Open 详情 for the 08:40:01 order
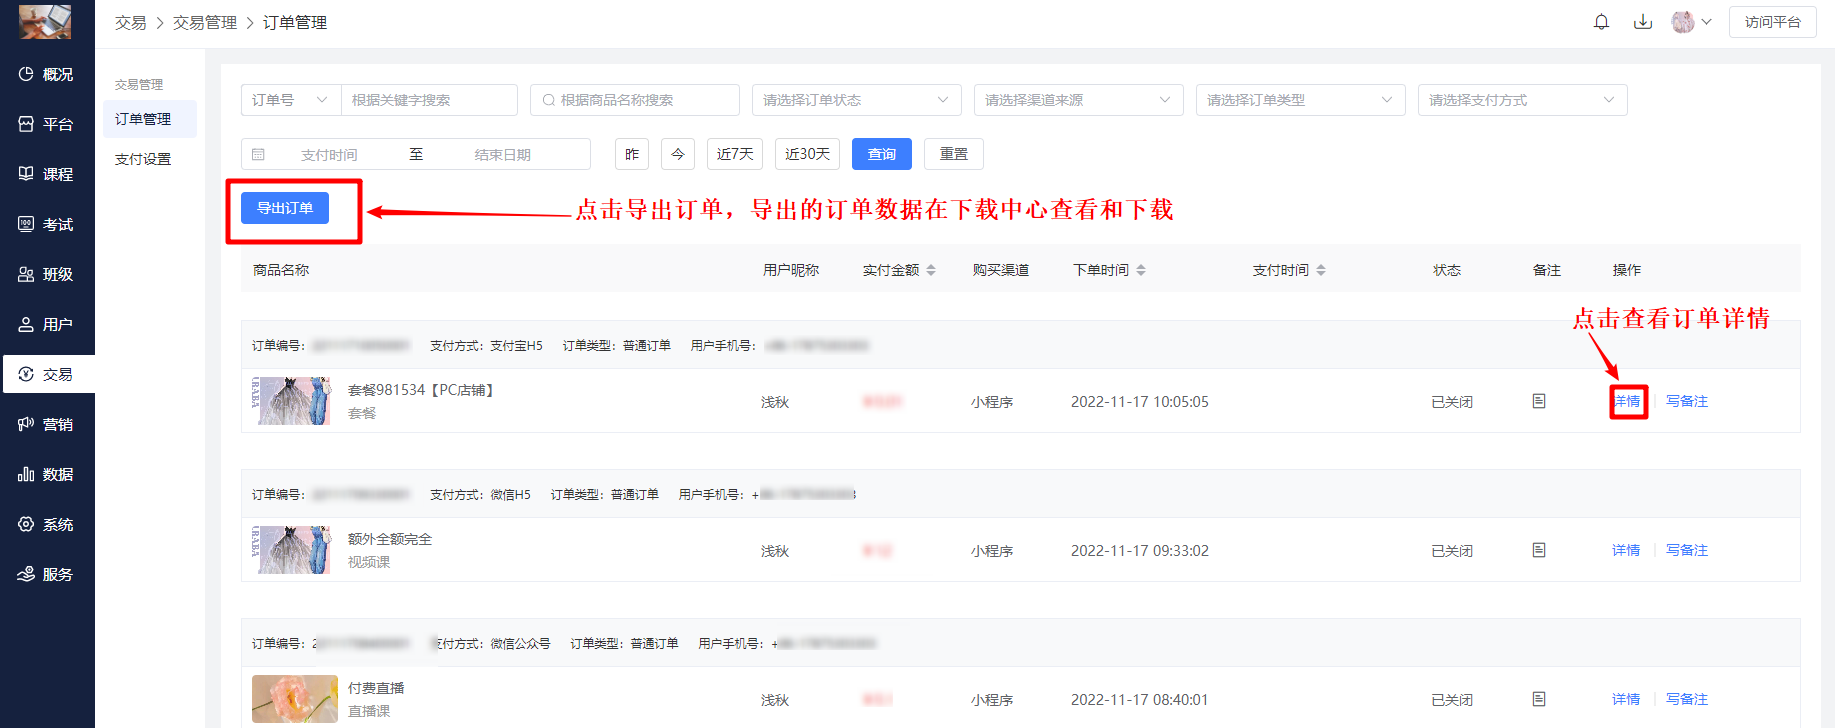 click(1626, 699)
